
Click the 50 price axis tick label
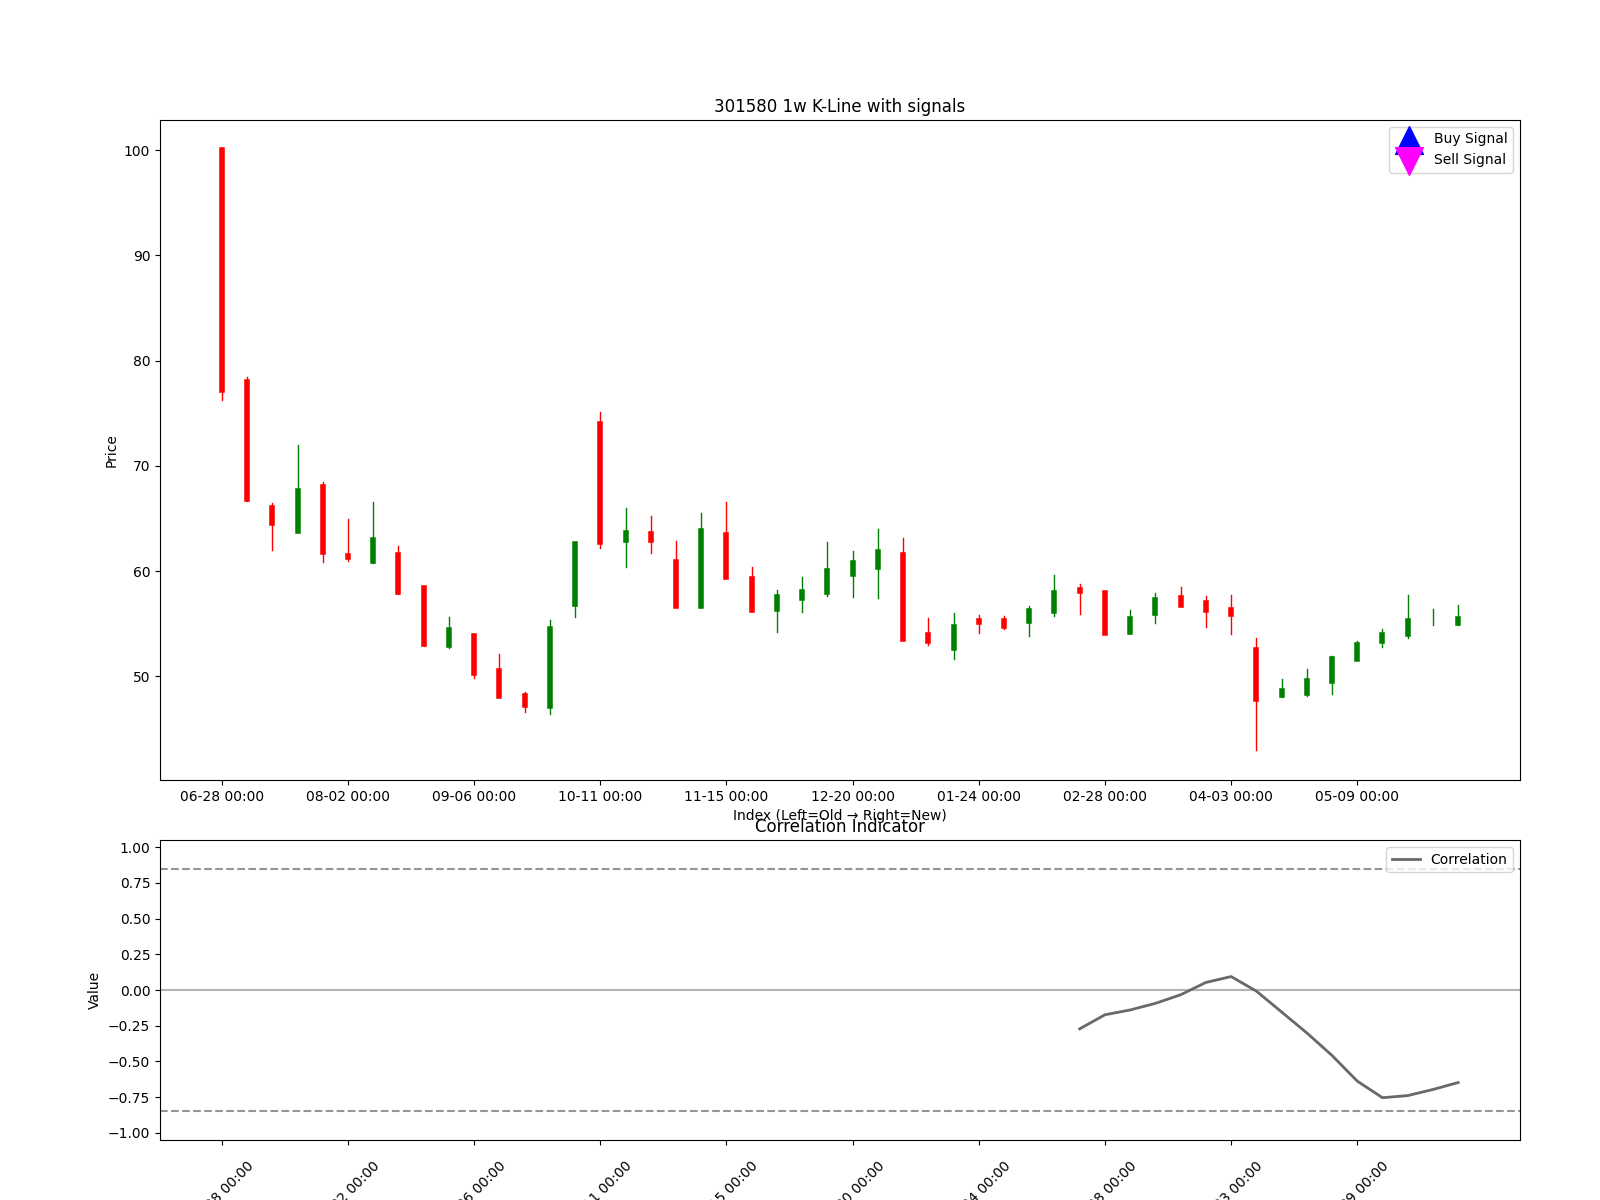[x=141, y=677]
